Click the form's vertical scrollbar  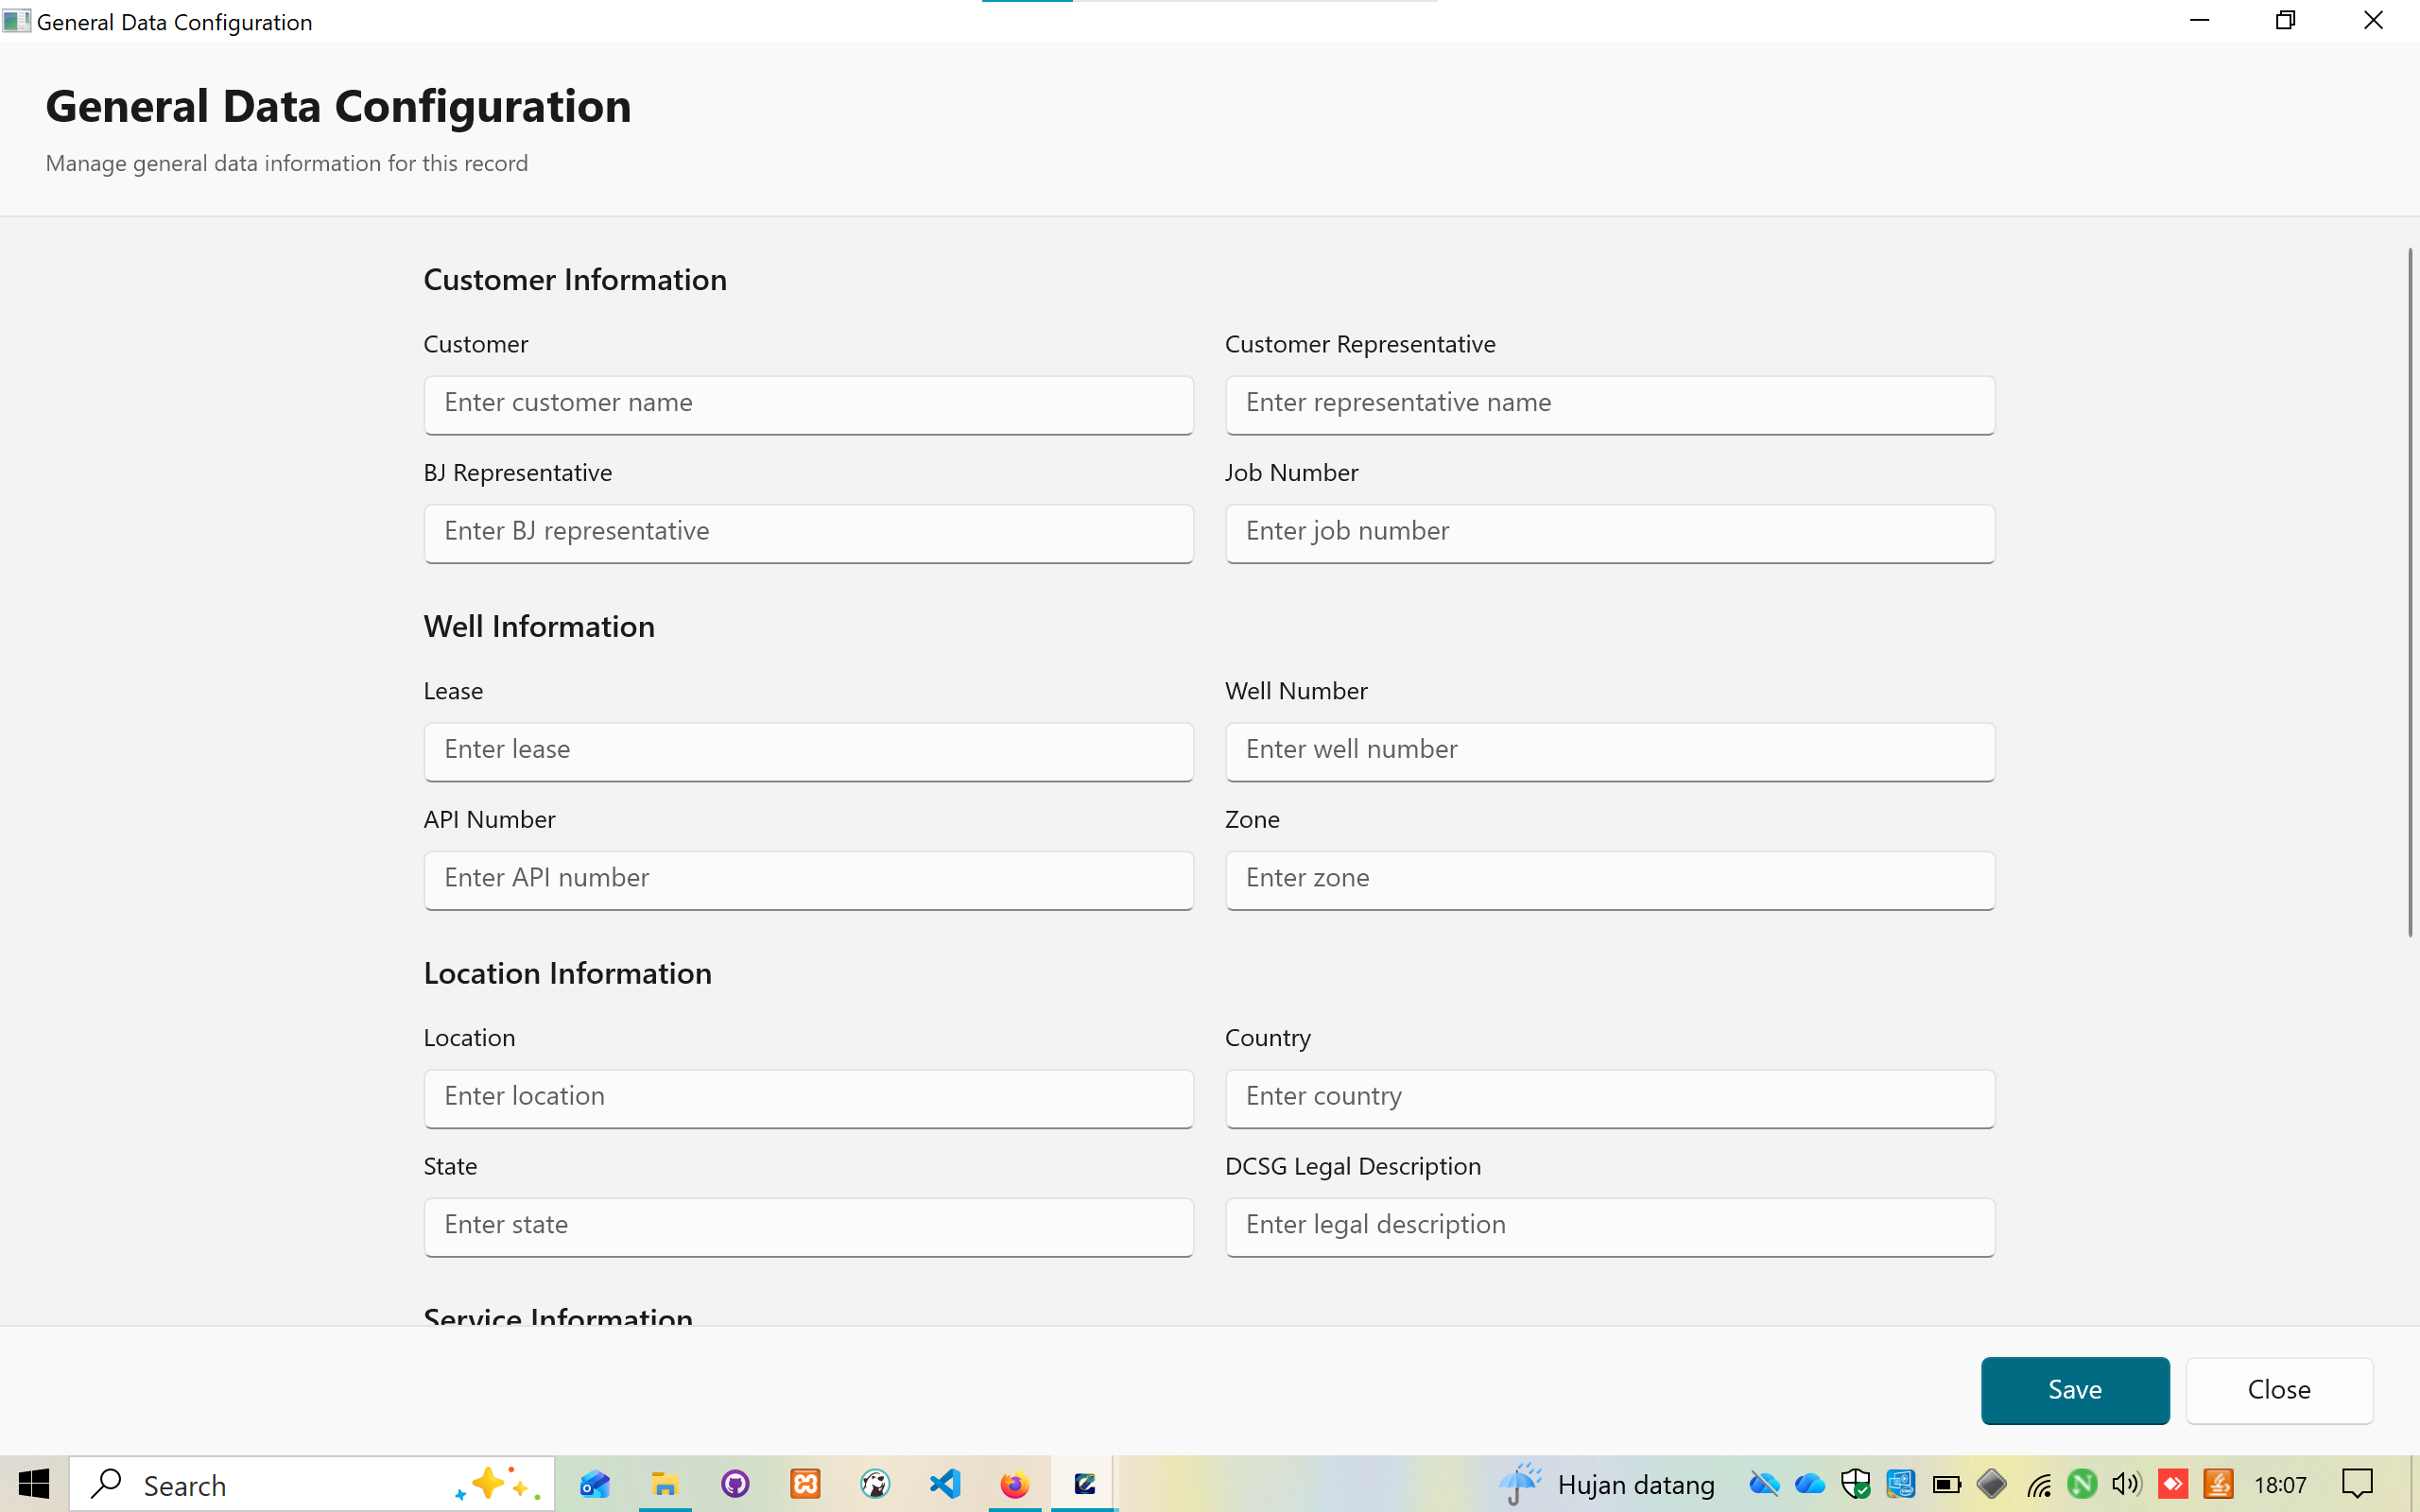click(x=2409, y=592)
